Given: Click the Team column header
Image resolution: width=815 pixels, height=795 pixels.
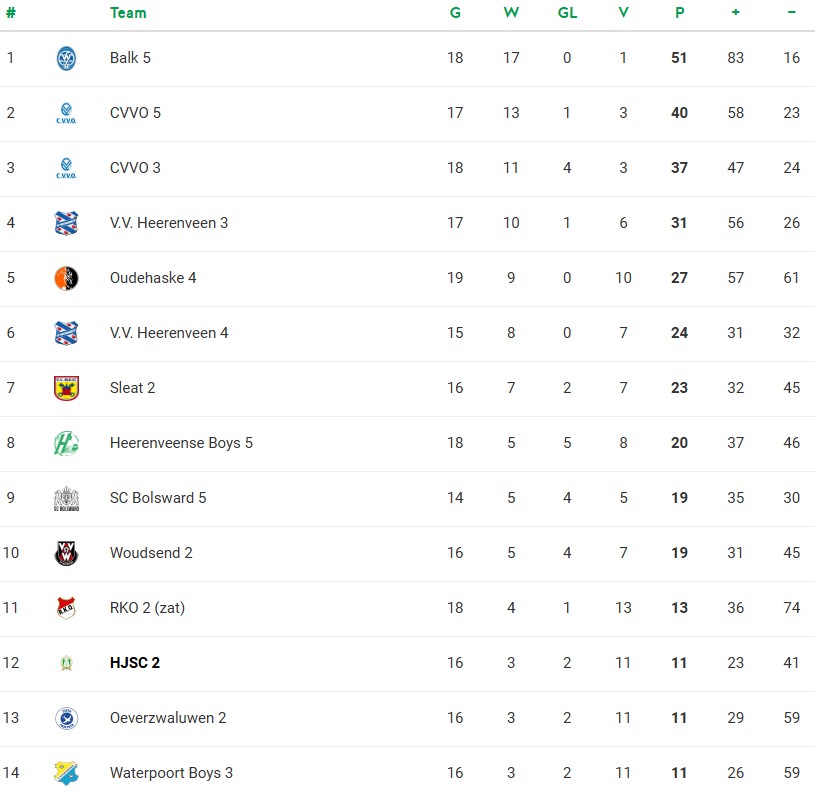Looking at the screenshot, I should pos(128,13).
